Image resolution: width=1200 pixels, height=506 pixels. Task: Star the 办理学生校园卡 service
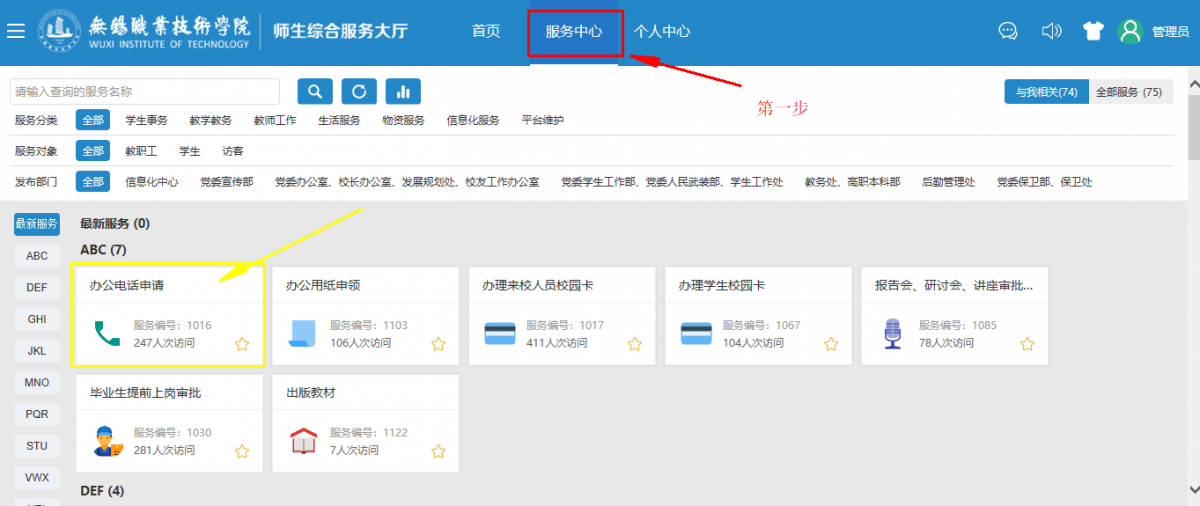830,344
